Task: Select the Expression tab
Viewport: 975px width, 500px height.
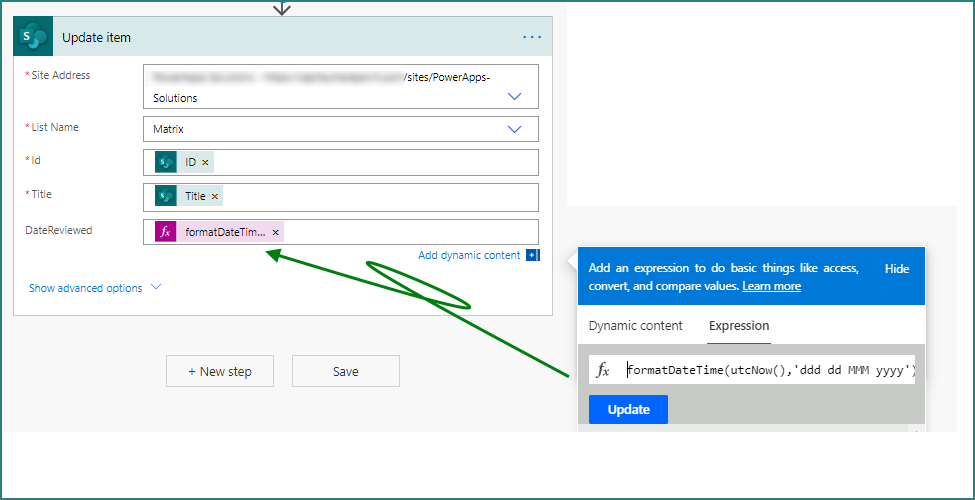Action: (739, 326)
